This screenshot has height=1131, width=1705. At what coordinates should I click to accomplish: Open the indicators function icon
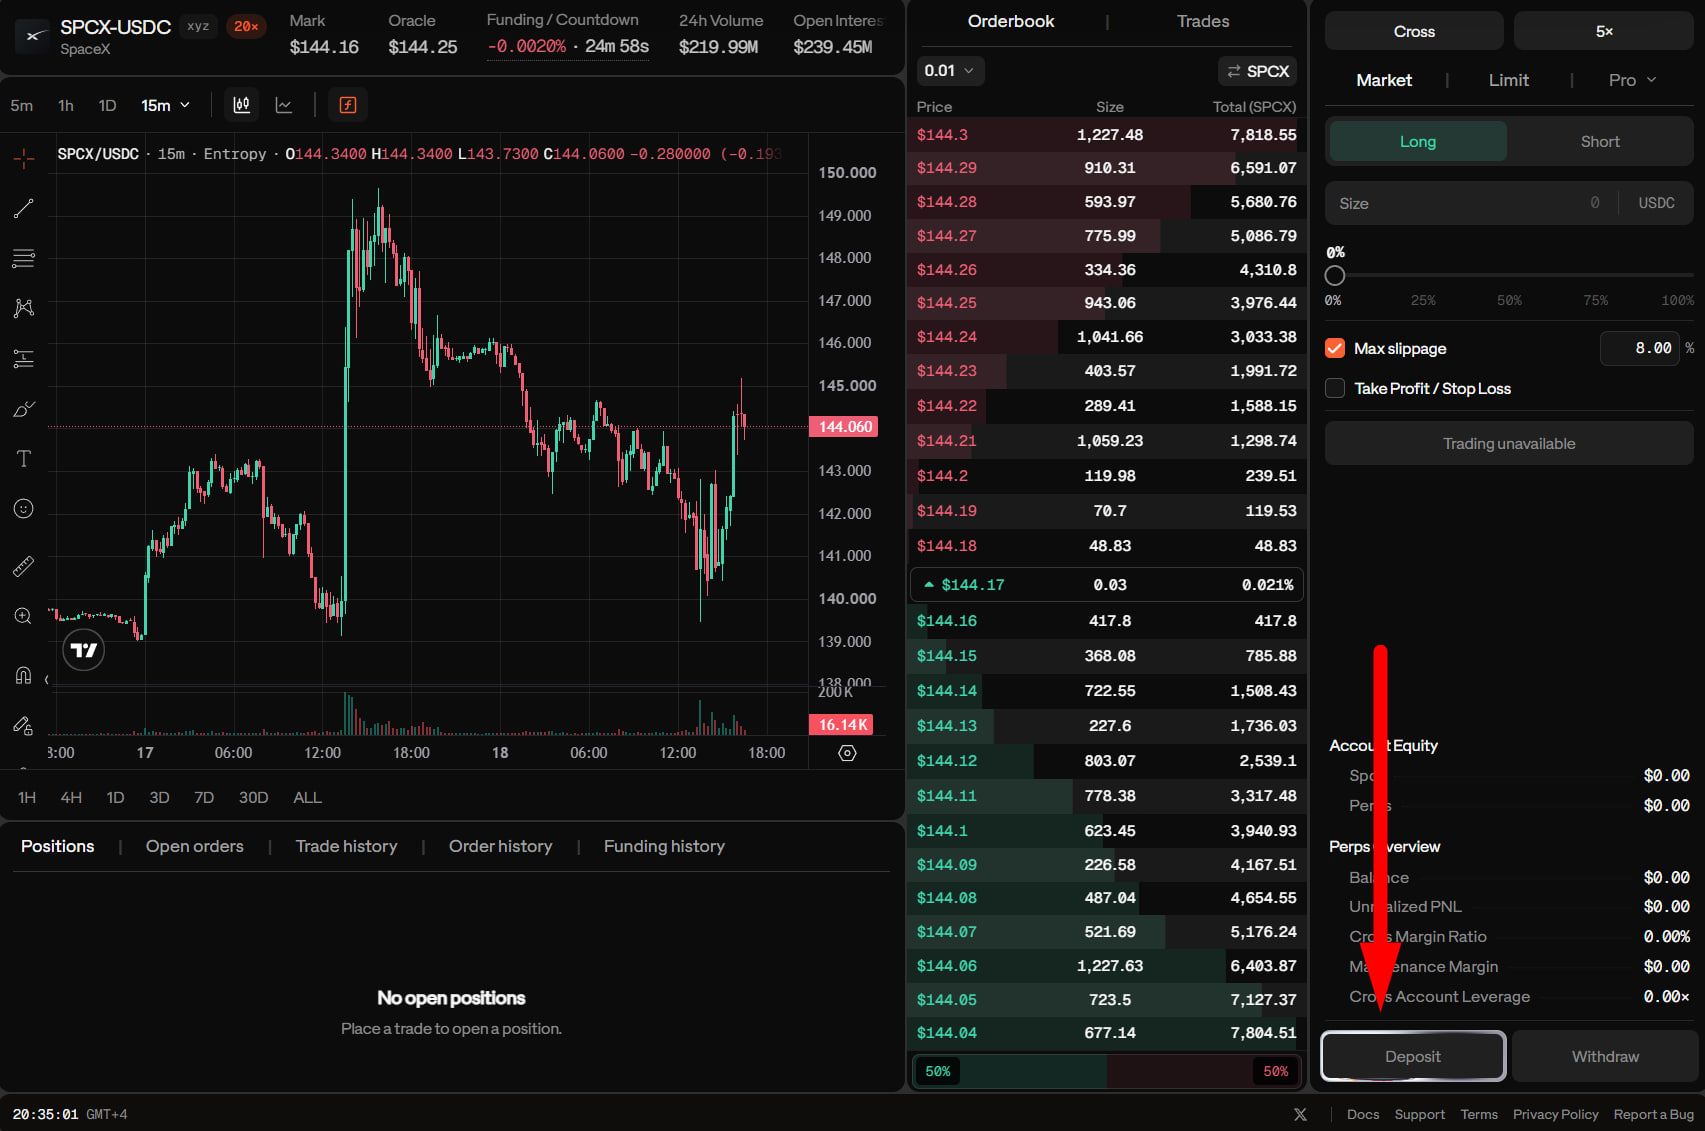(348, 105)
